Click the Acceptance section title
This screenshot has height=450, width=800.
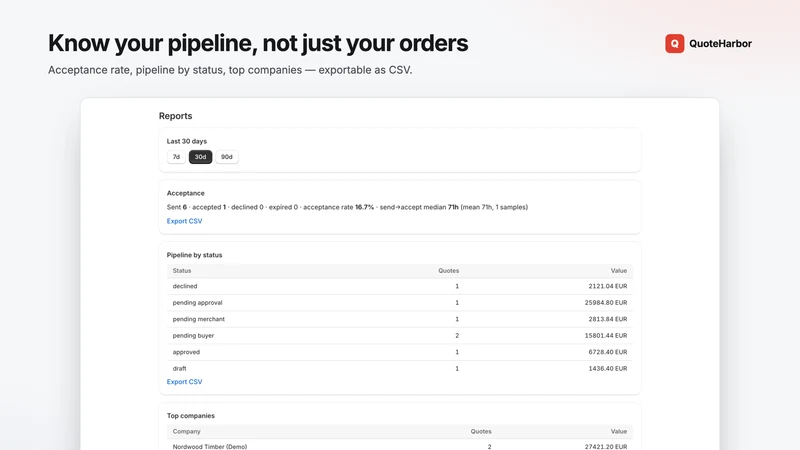[186, 193]
